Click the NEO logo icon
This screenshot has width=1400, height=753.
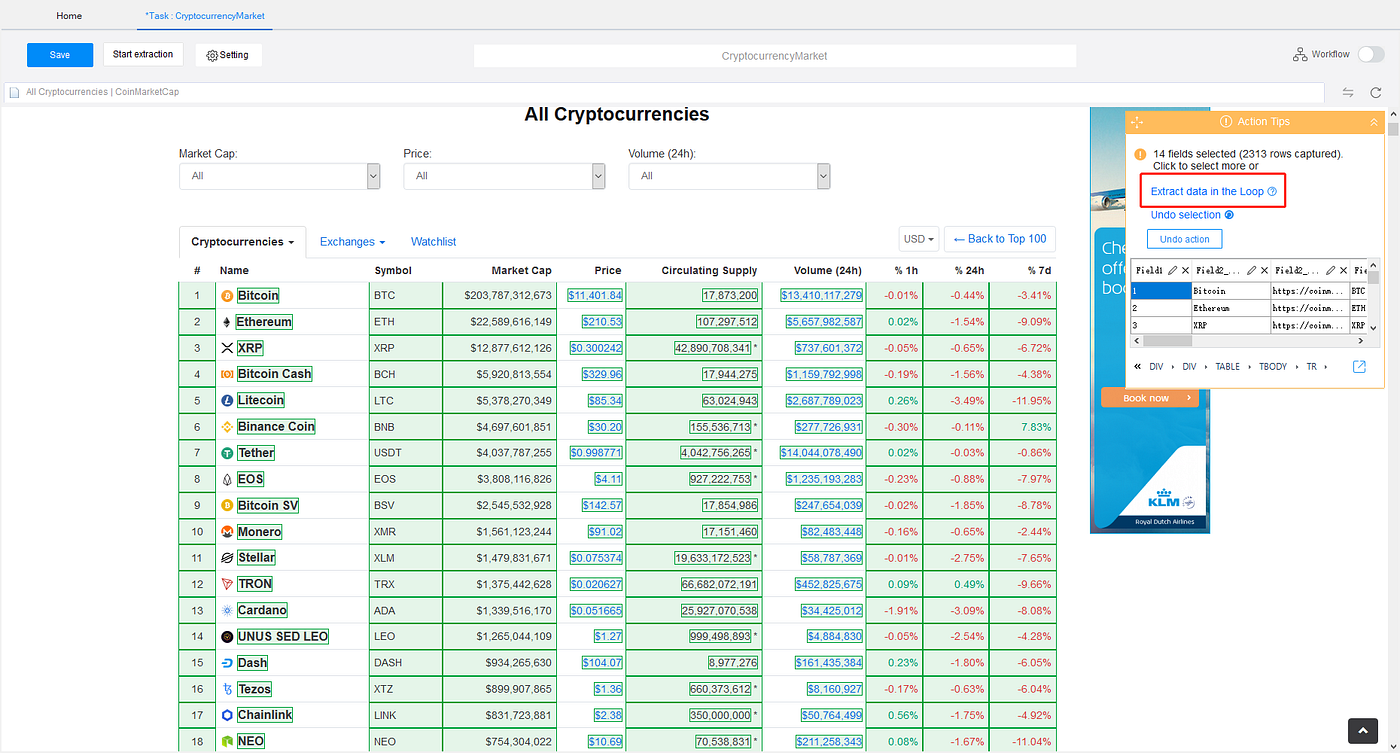point(227,741)
